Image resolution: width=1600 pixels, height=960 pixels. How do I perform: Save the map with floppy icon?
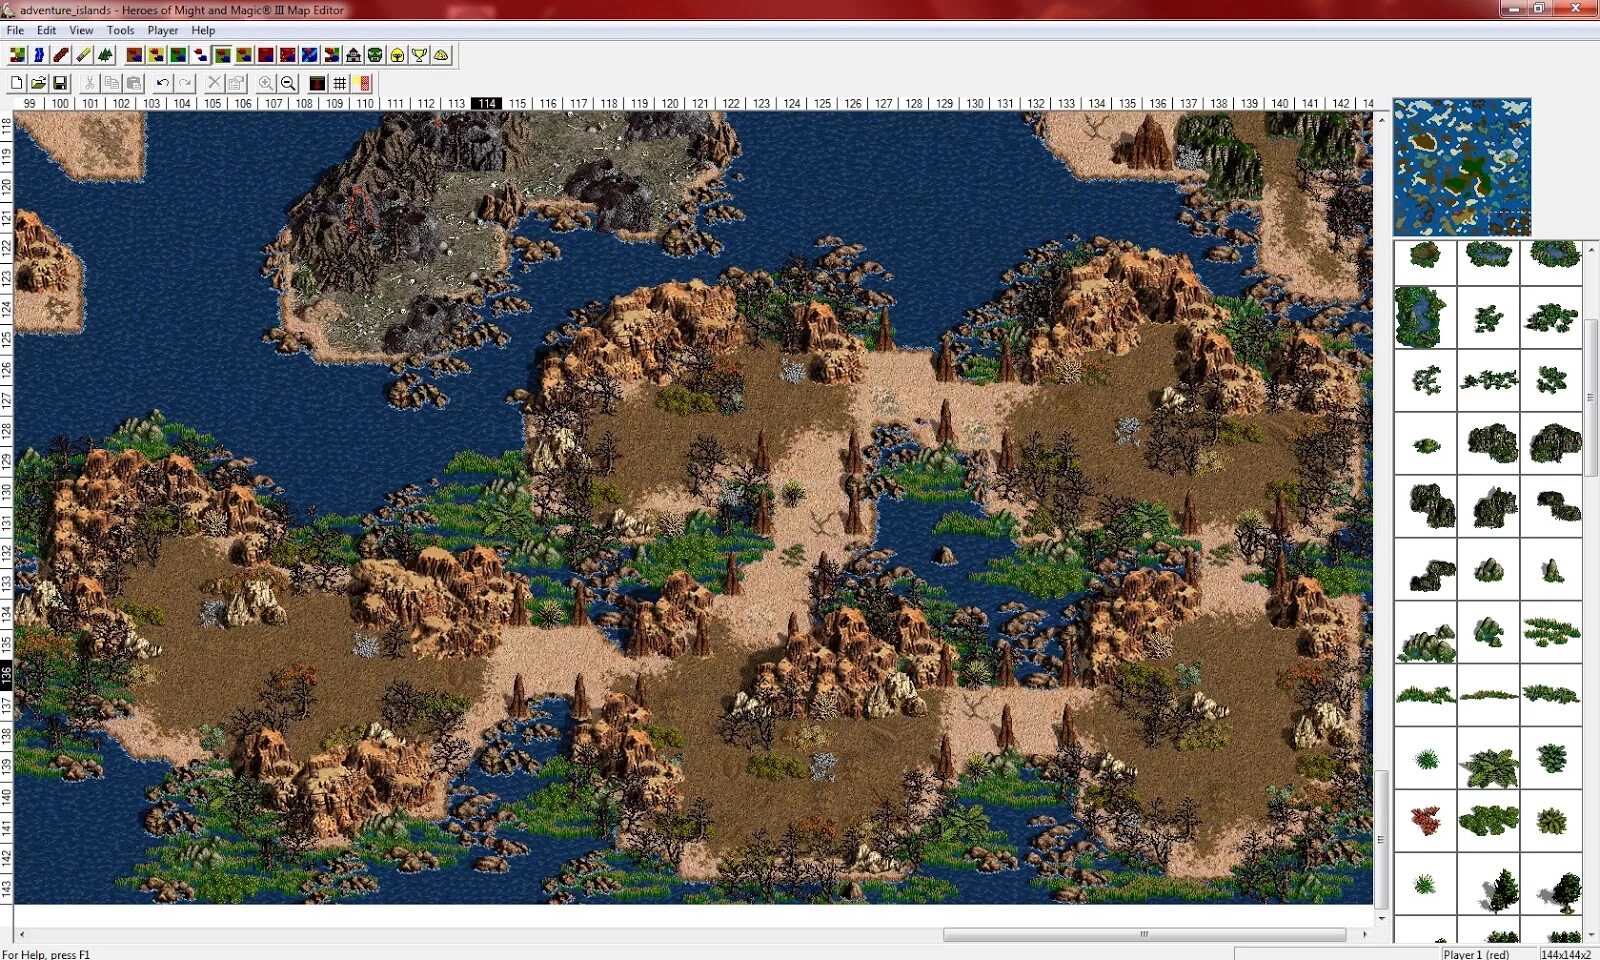60,83
